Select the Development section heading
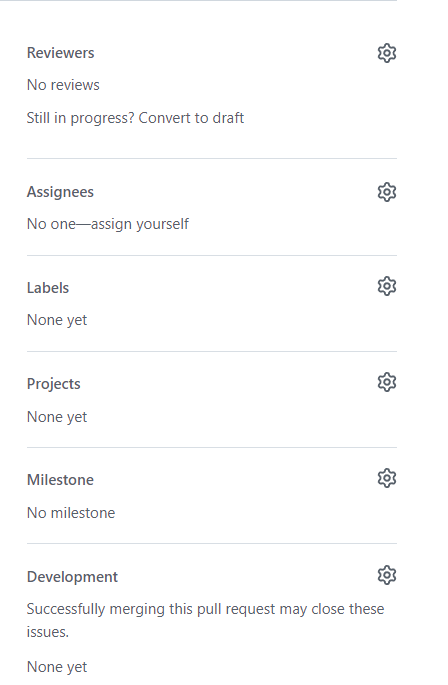The width and height of the screenshot is (448, 685). click(72, 577)
